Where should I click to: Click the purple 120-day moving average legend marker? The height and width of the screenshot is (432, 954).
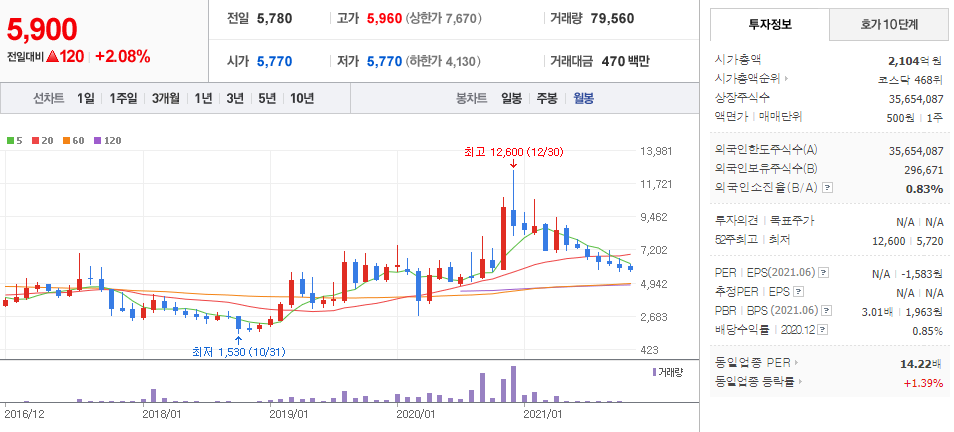(97, 141)
